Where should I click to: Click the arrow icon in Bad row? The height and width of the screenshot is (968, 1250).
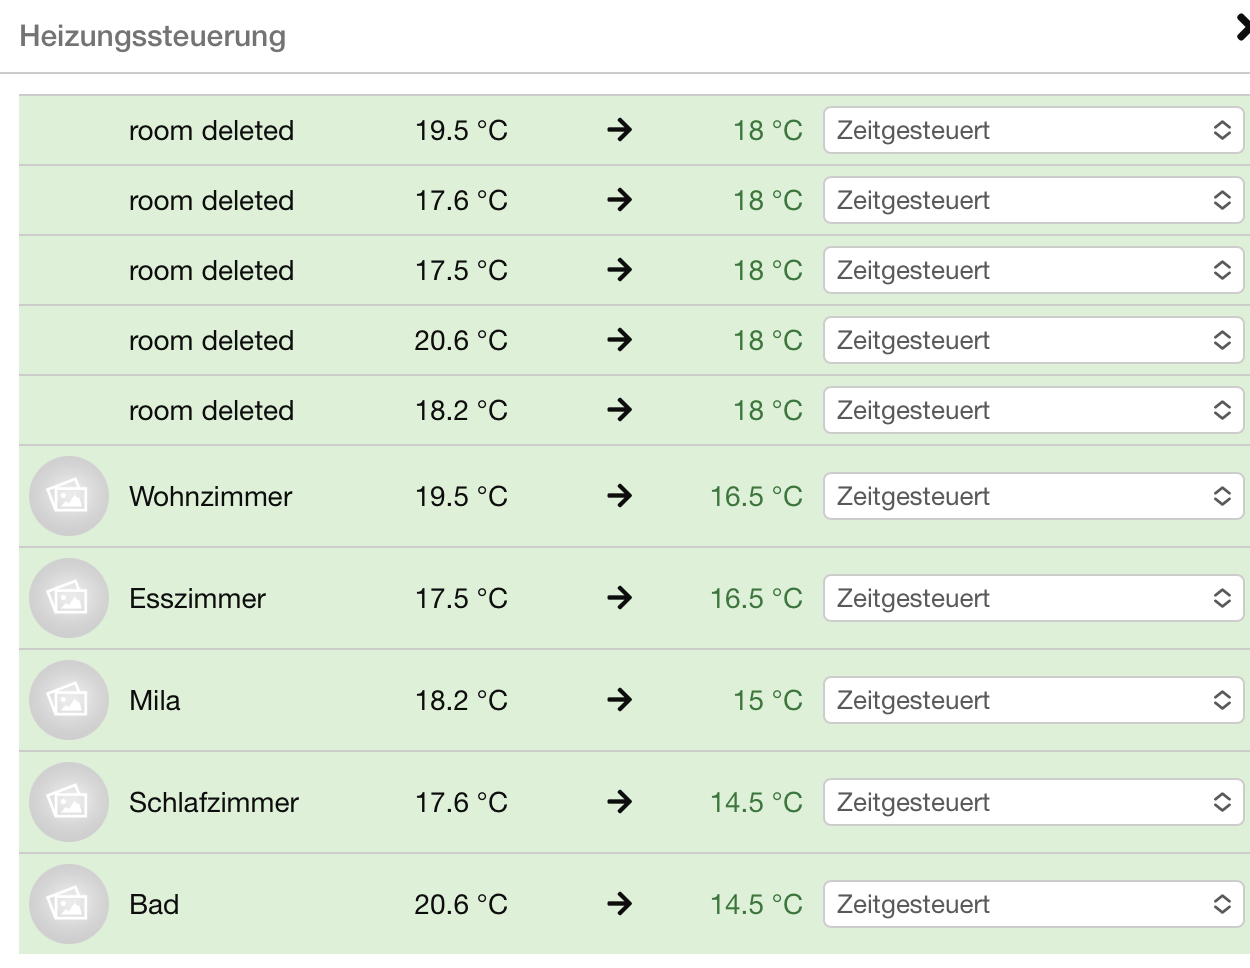[x=620, y=904]
